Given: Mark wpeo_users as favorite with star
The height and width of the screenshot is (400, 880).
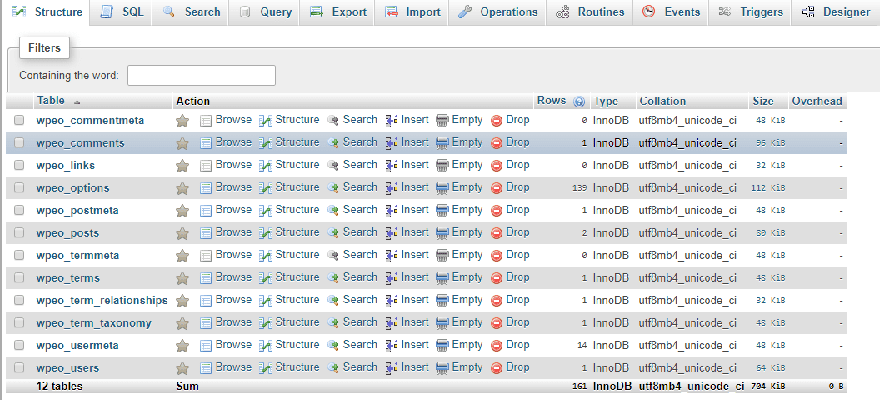Looking at the screenshot, I should click(182, 368).
